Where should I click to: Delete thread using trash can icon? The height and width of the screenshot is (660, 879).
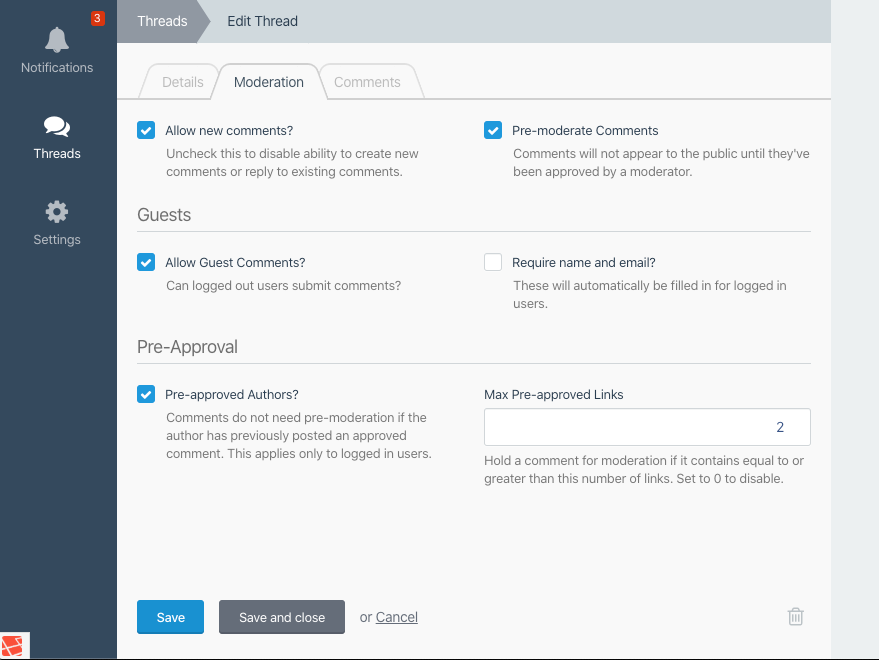[795, 617]
